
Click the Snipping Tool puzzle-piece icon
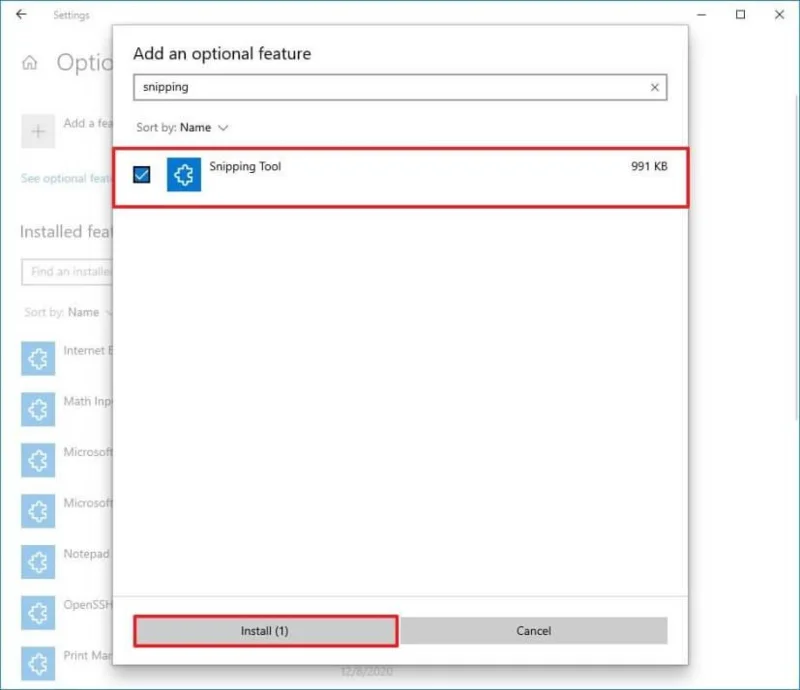[x=184, y=175]
